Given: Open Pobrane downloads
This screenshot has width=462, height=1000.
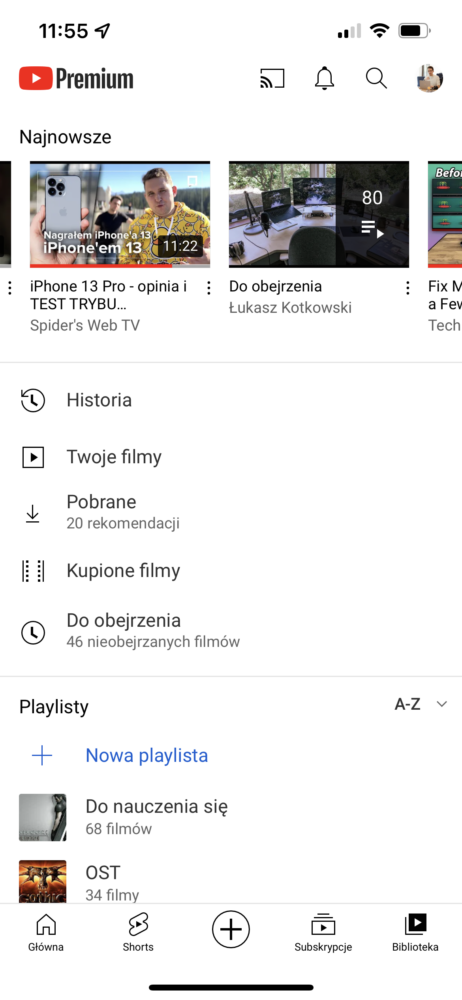Looking at the screenshot, I should coord(231,512).
